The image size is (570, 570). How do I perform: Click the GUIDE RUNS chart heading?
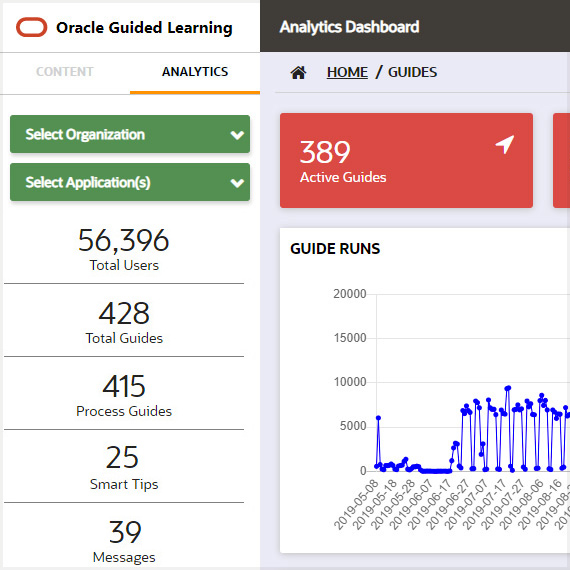tap(335, 249)
